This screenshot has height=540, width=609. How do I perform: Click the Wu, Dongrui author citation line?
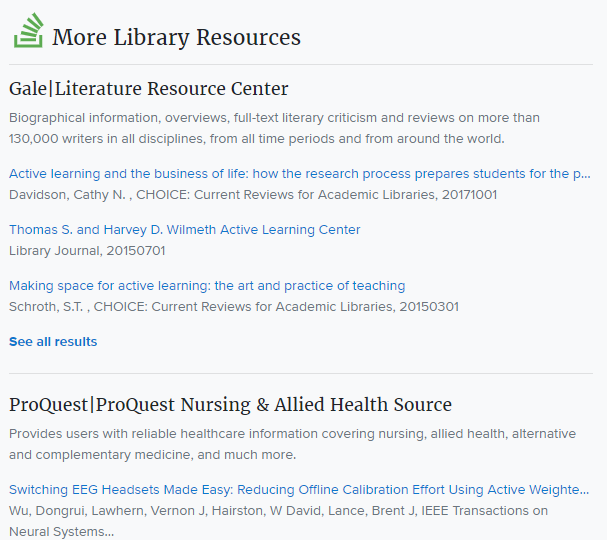click(278, 510)
